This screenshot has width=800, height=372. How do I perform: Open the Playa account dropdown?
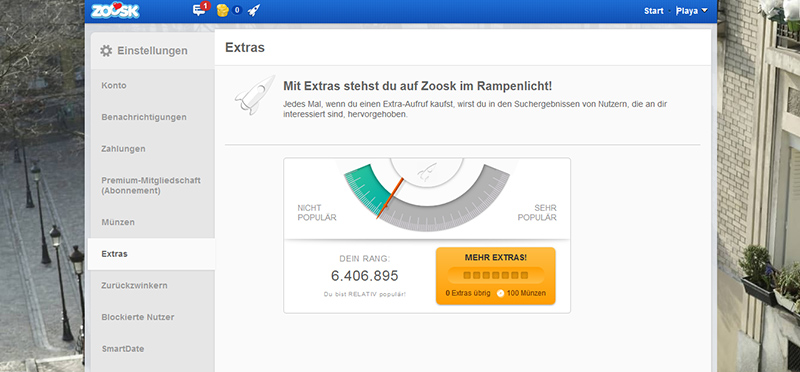point(692,10)
